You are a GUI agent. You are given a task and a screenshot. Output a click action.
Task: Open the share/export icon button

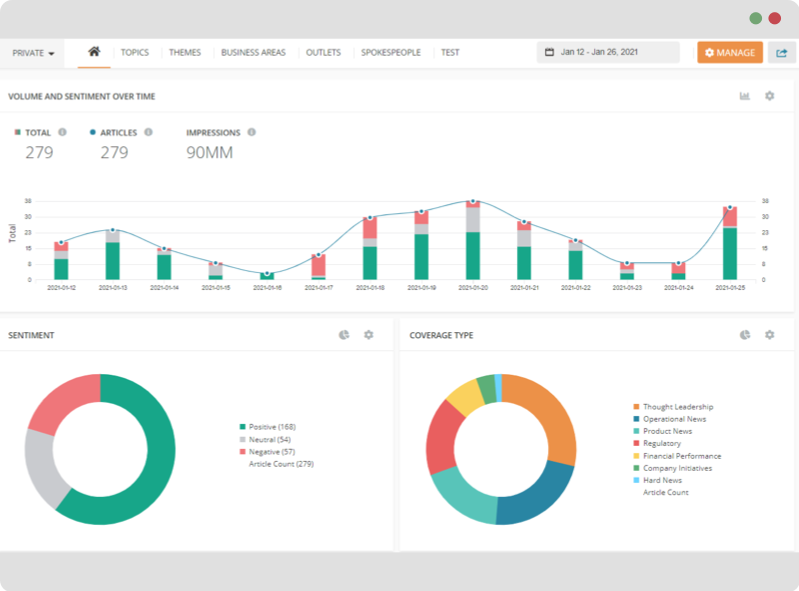click(781, 53)
